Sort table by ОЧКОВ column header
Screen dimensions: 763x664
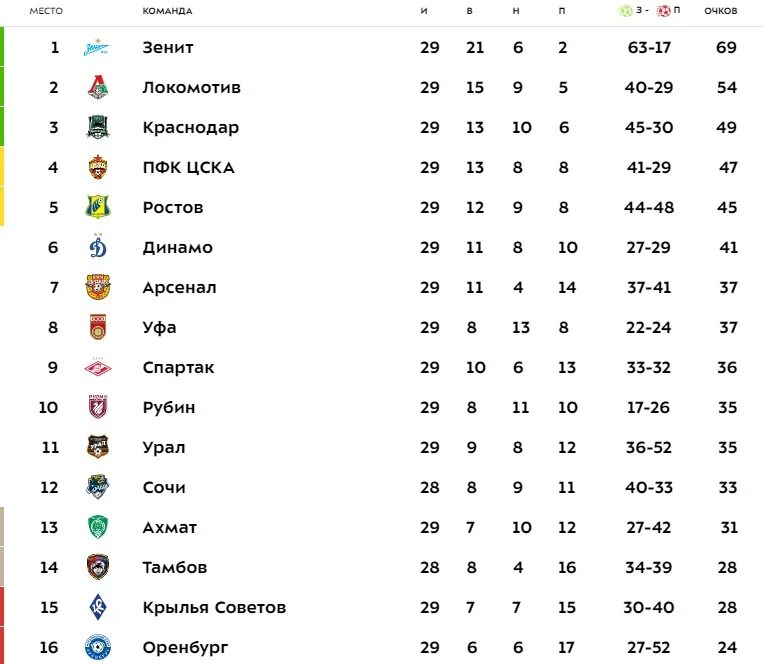(x=721, y=11)
